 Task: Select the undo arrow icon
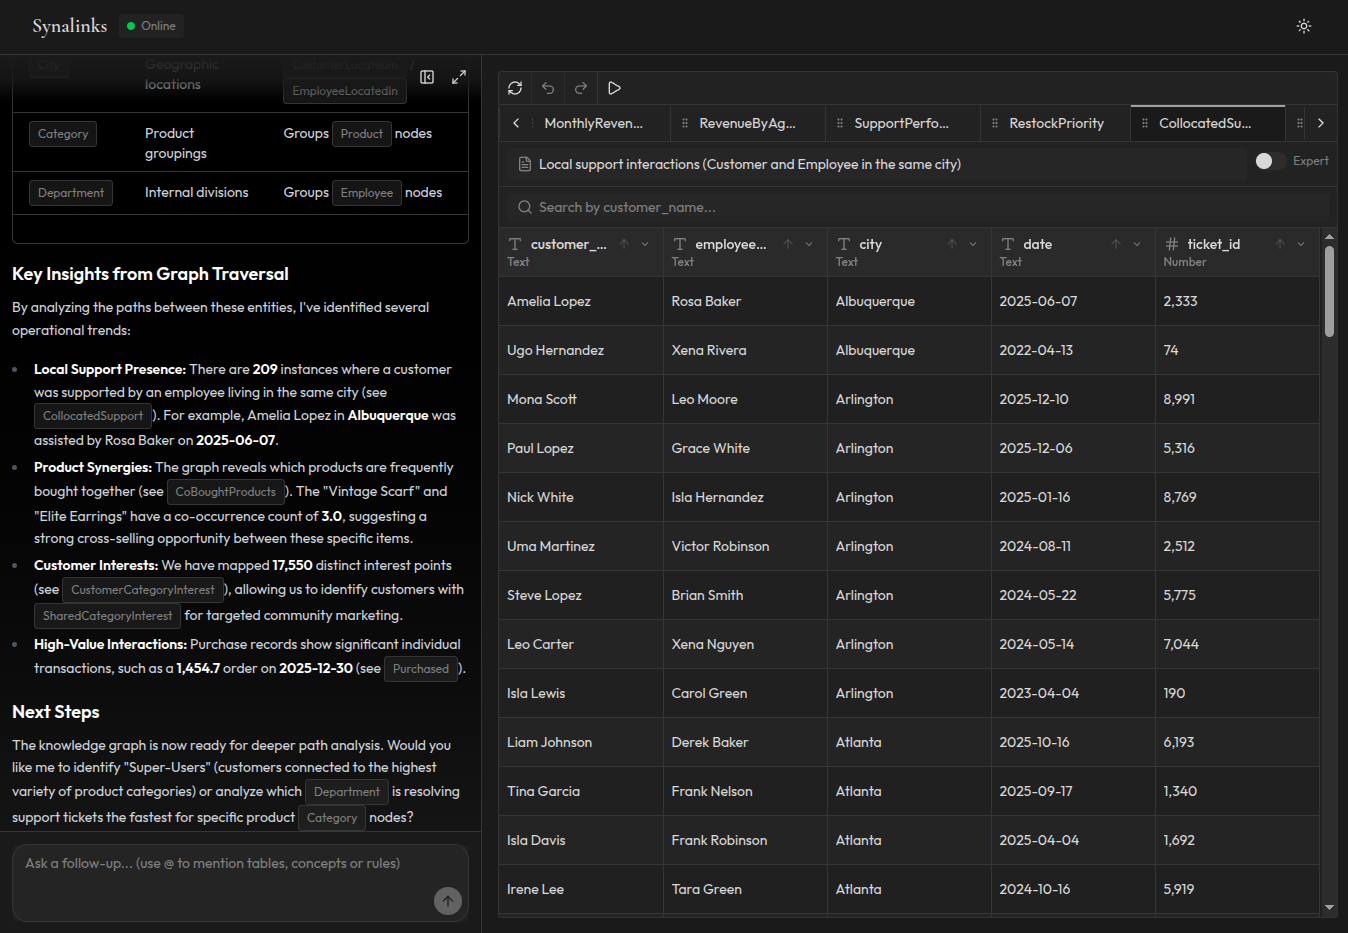pyautogui.click(x=547, y=88)
